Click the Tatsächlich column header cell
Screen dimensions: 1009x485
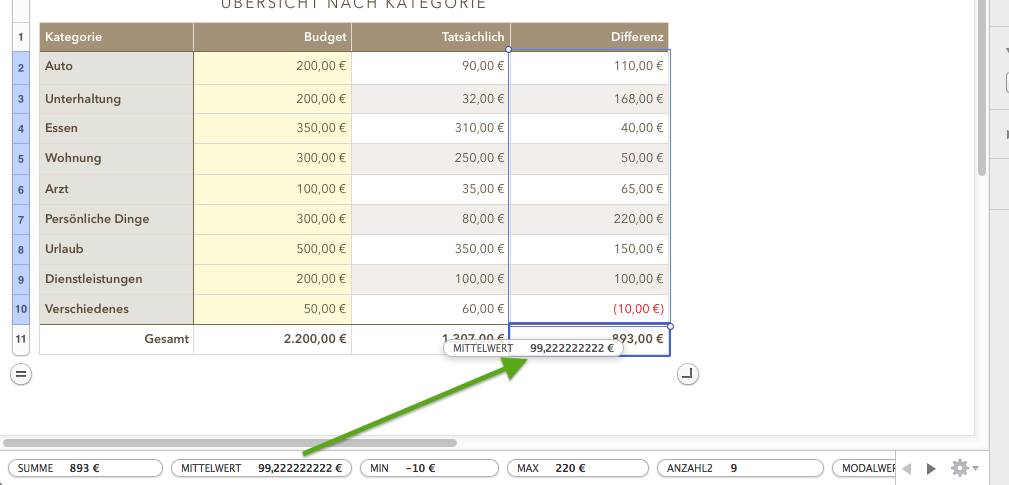[431, 37]
